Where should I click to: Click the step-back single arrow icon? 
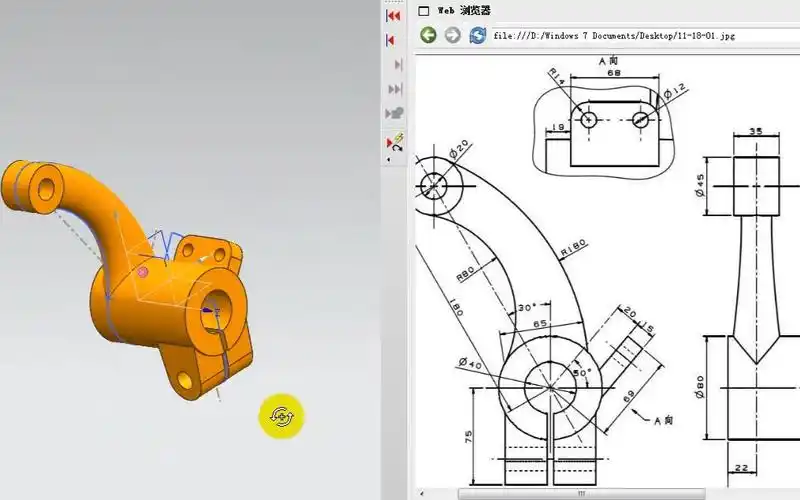392,40
